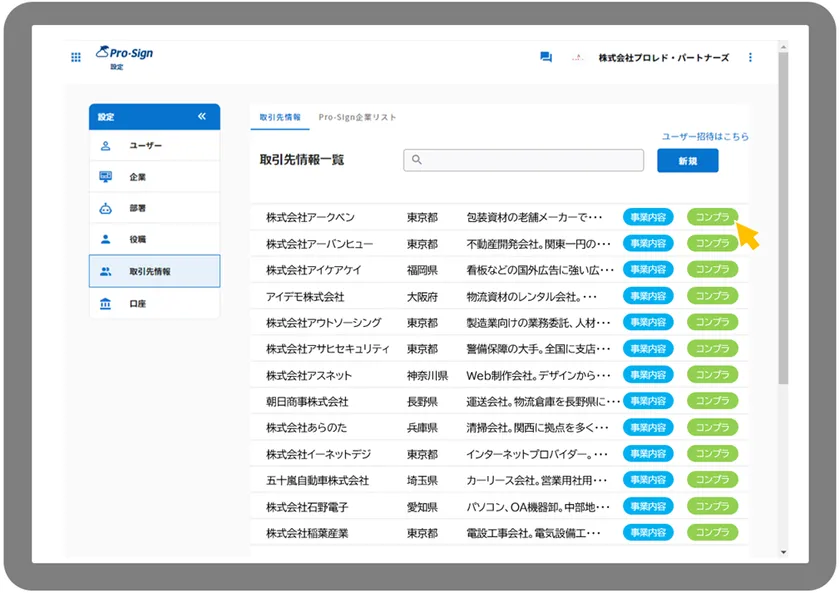
Task: Open the vertical three-dot options menu
Action: pos(750,57)
